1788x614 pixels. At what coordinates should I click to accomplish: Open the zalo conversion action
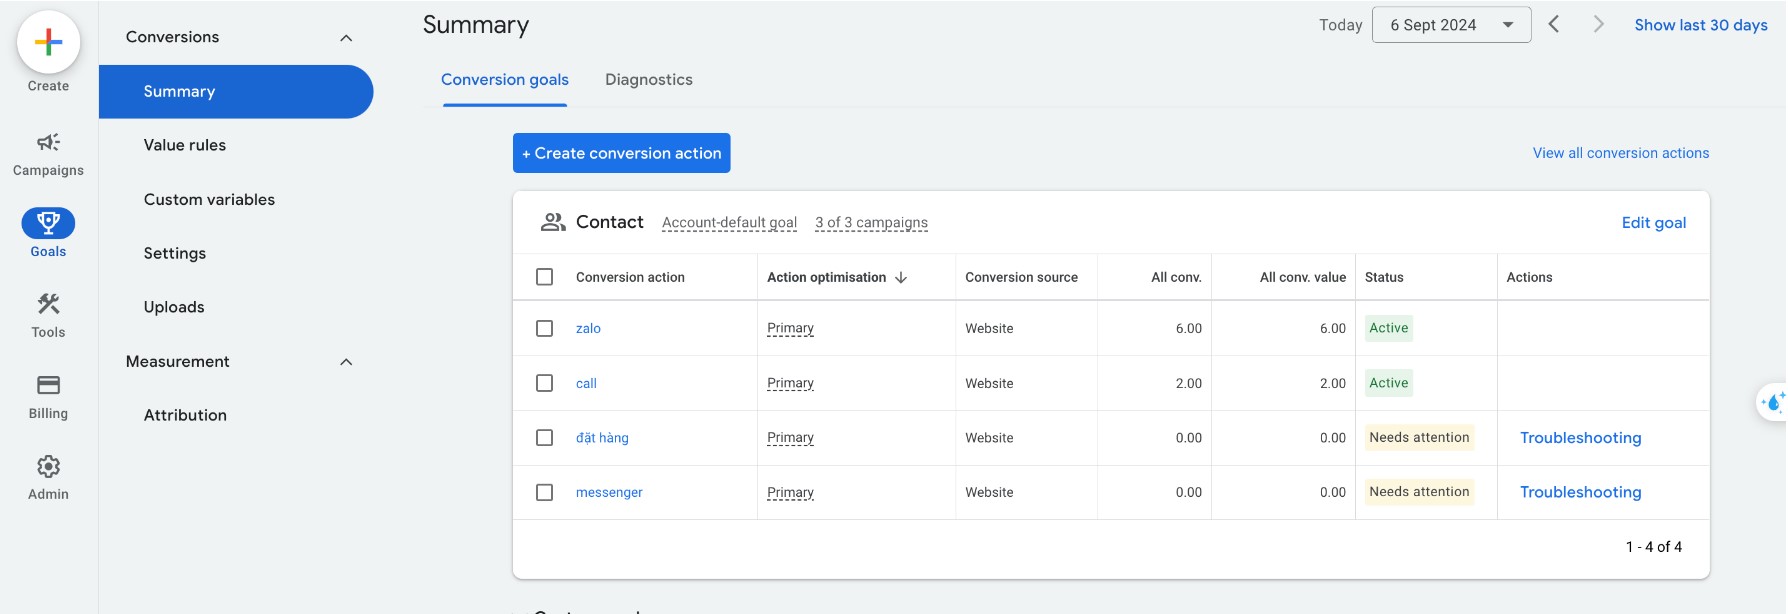point(588,328)
